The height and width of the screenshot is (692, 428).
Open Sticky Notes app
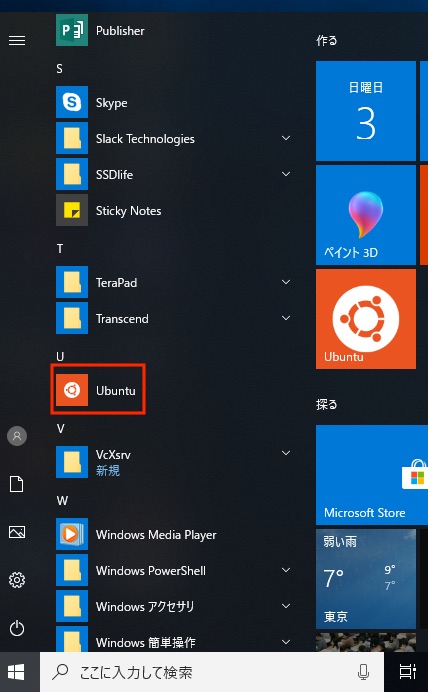(172, 211)
